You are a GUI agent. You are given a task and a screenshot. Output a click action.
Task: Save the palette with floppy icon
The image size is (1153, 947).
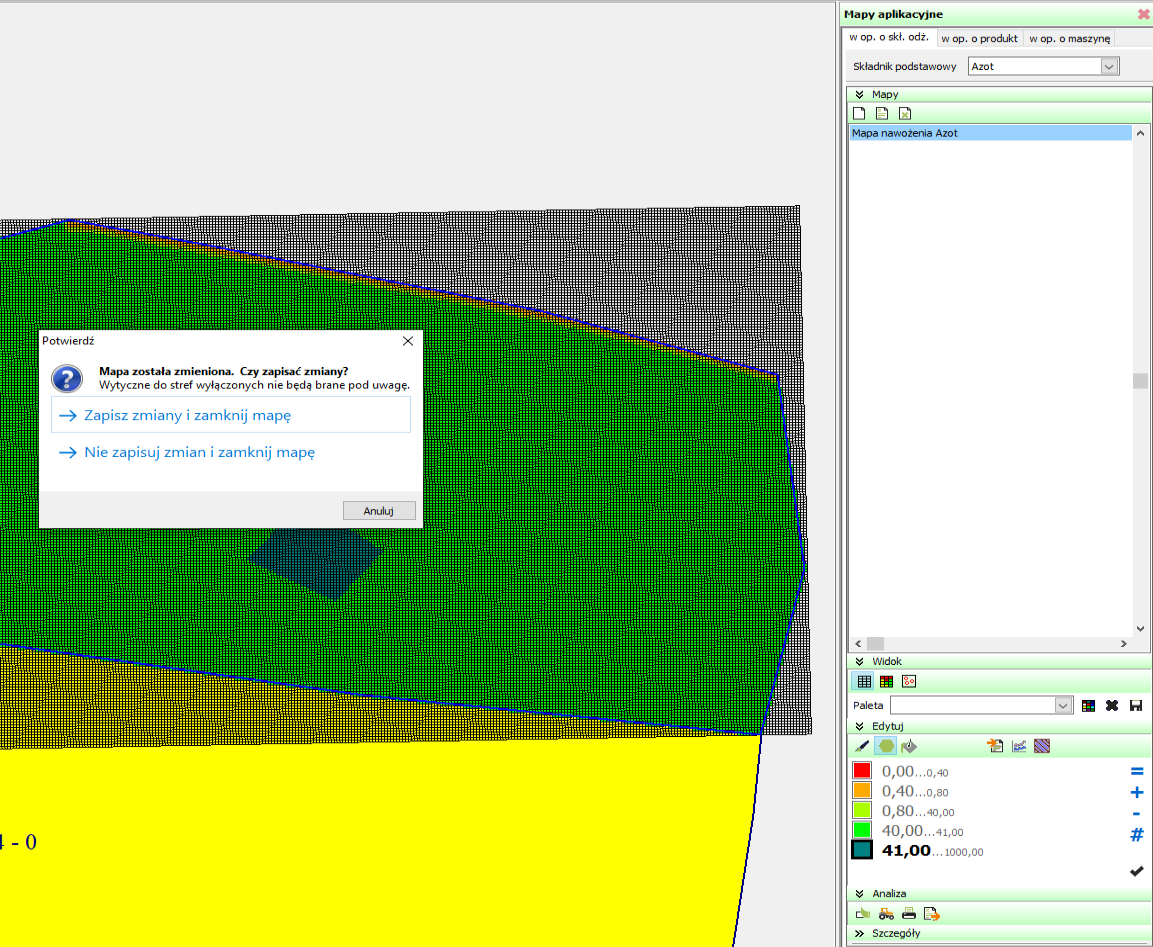1136,706
